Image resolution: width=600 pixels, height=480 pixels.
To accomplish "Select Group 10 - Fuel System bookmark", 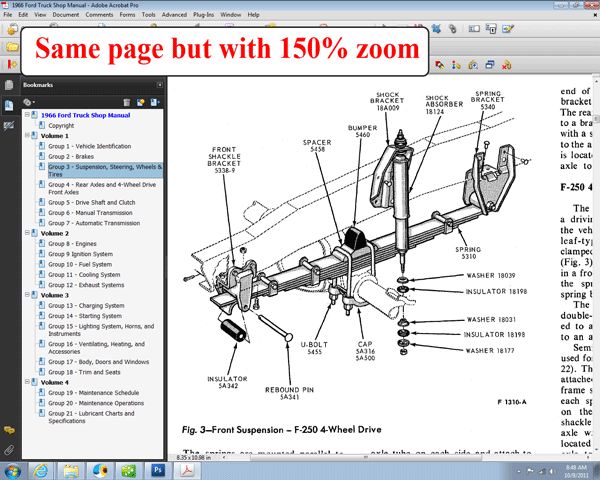I will tap(80, 264).
